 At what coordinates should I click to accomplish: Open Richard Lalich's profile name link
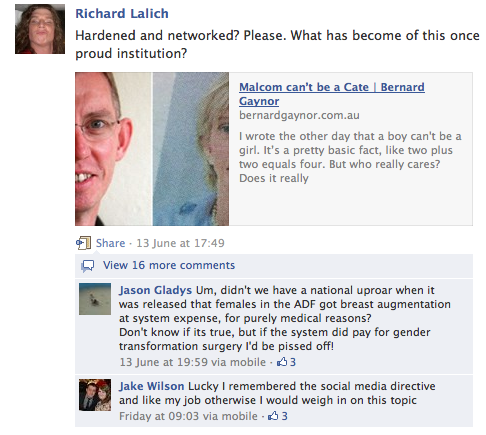(122, 14)
